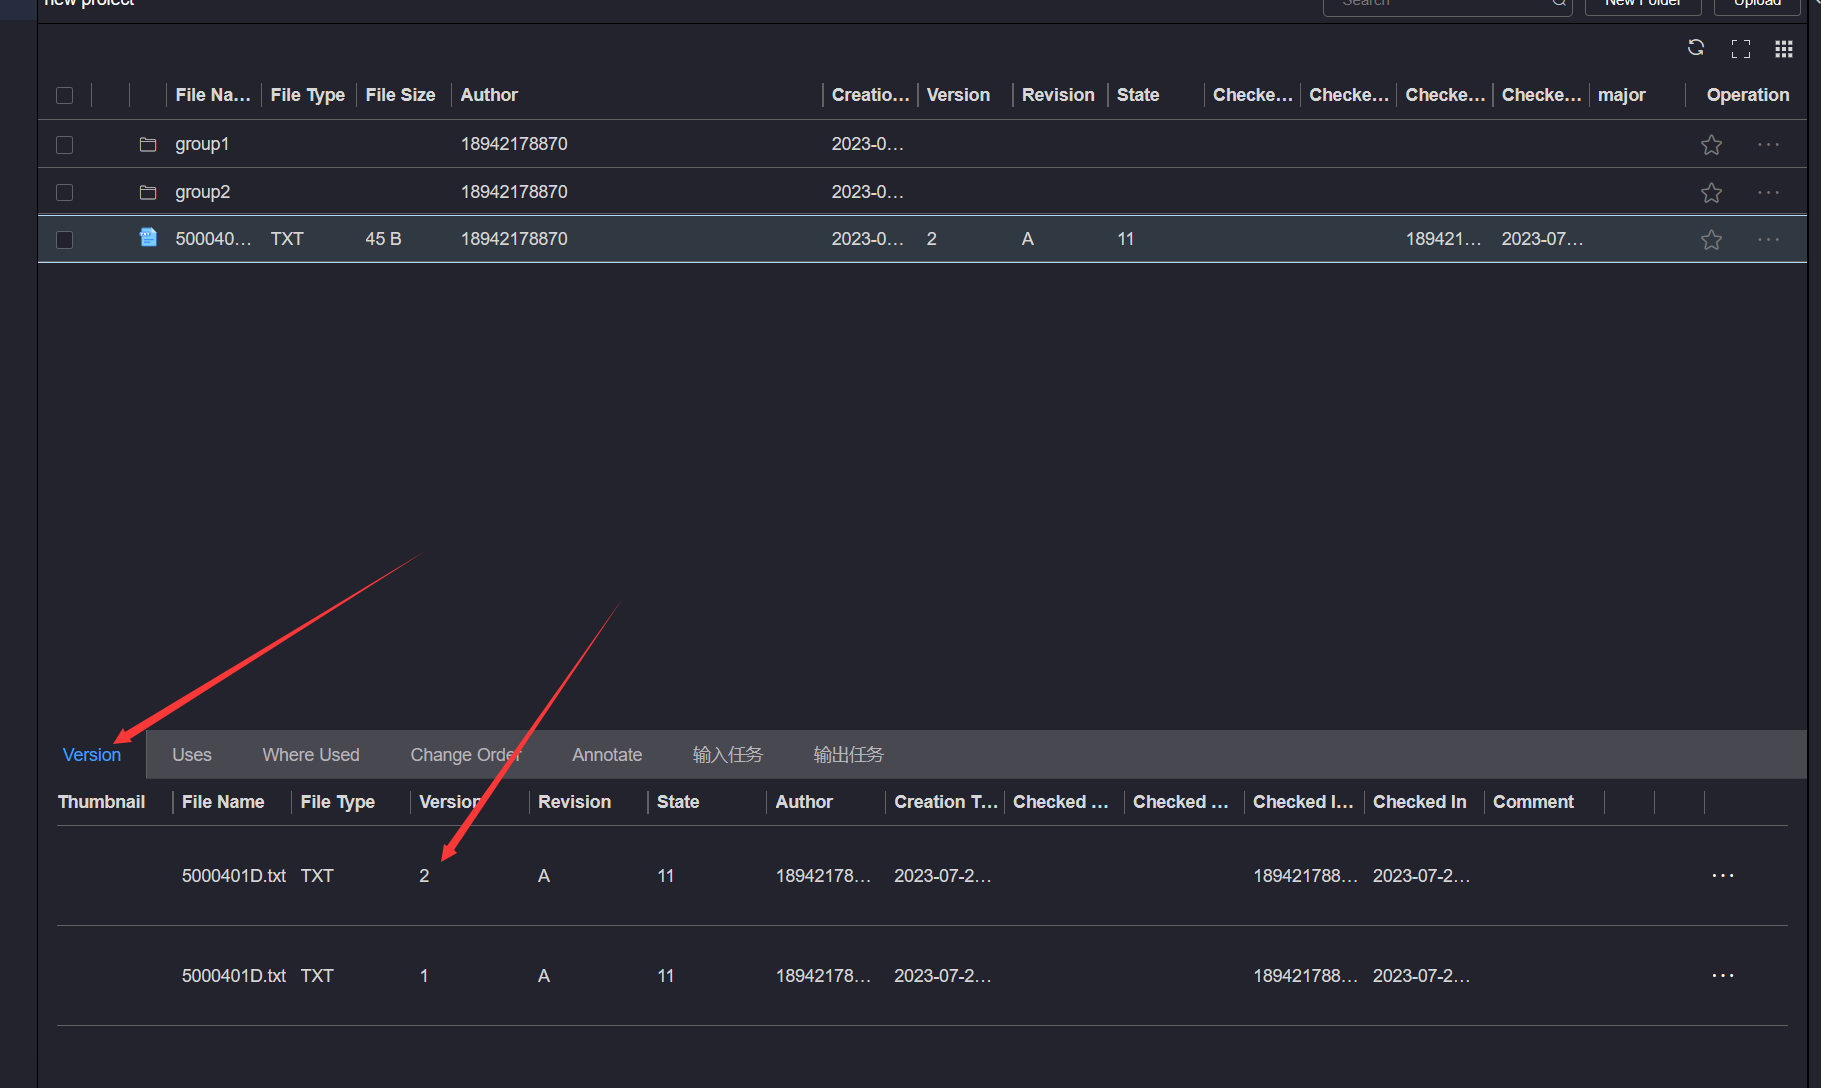Click the group1 folder icon
This screenshot has height=1088, width=1821.
coord(148,144)
